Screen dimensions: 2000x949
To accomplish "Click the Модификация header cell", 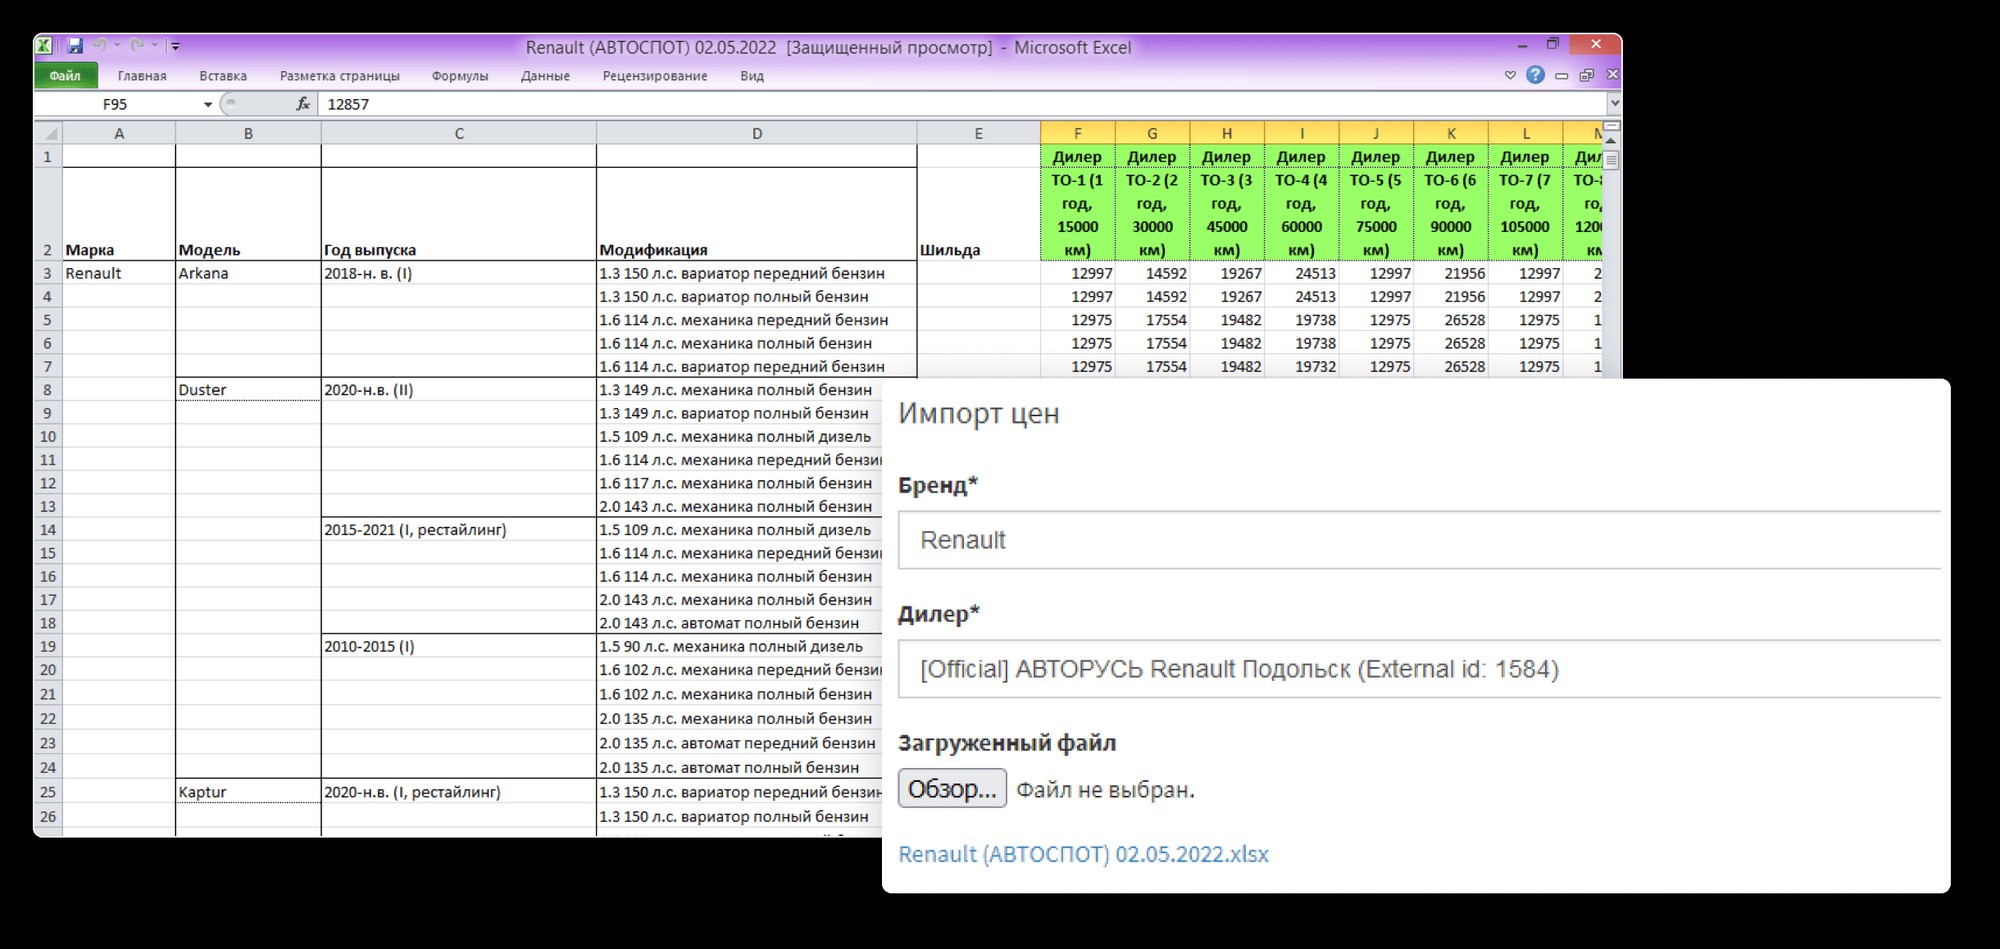I will click(x=757, y=214).
